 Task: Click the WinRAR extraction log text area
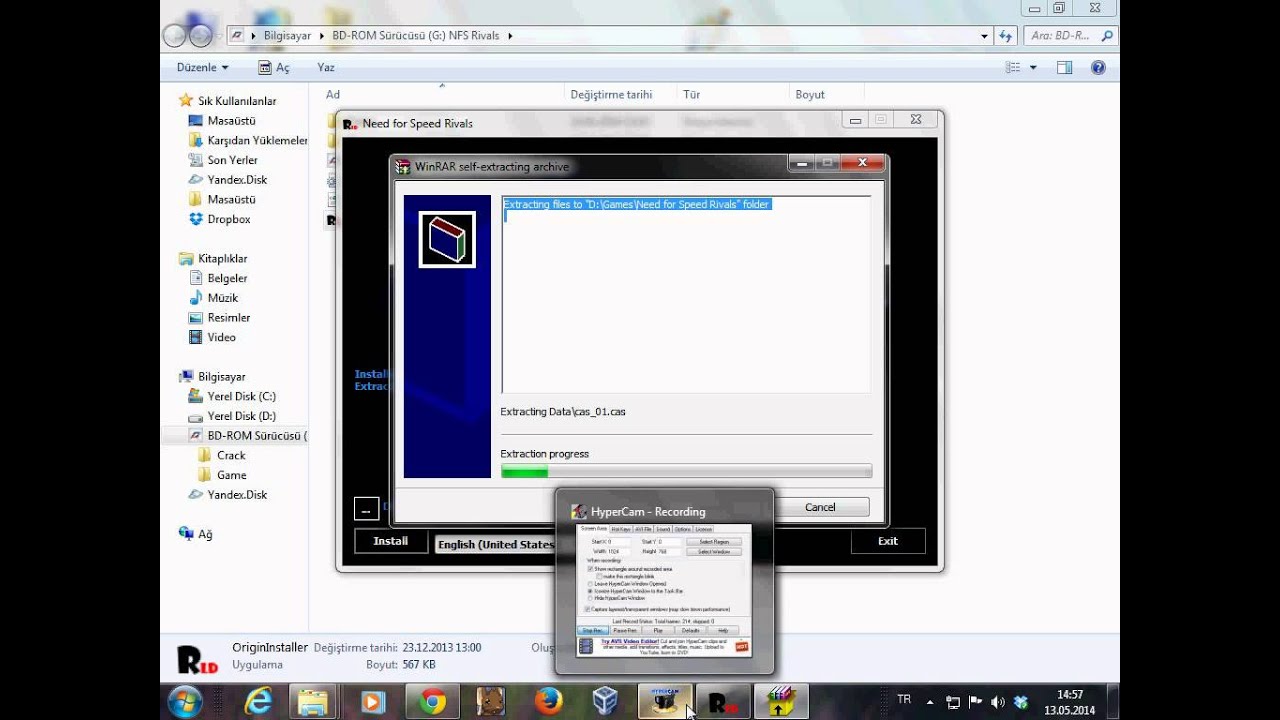pos(686,294)
